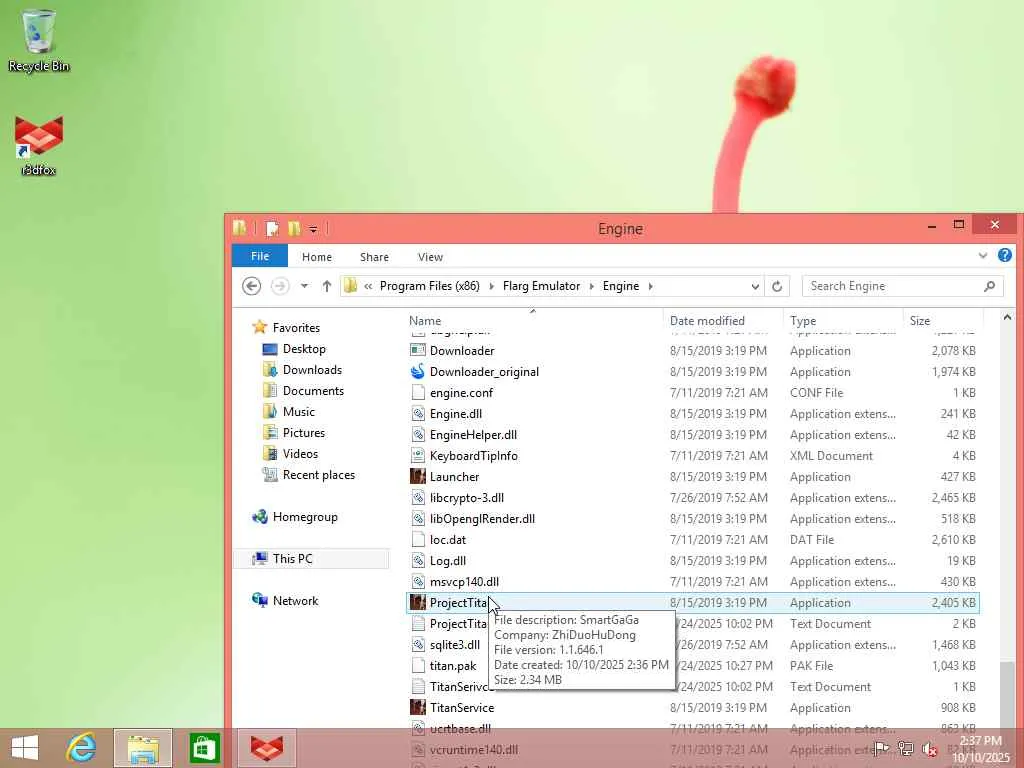The image size is (1024, 768).
Task: Open Desktop in the navigation pane
Action: 304,349
